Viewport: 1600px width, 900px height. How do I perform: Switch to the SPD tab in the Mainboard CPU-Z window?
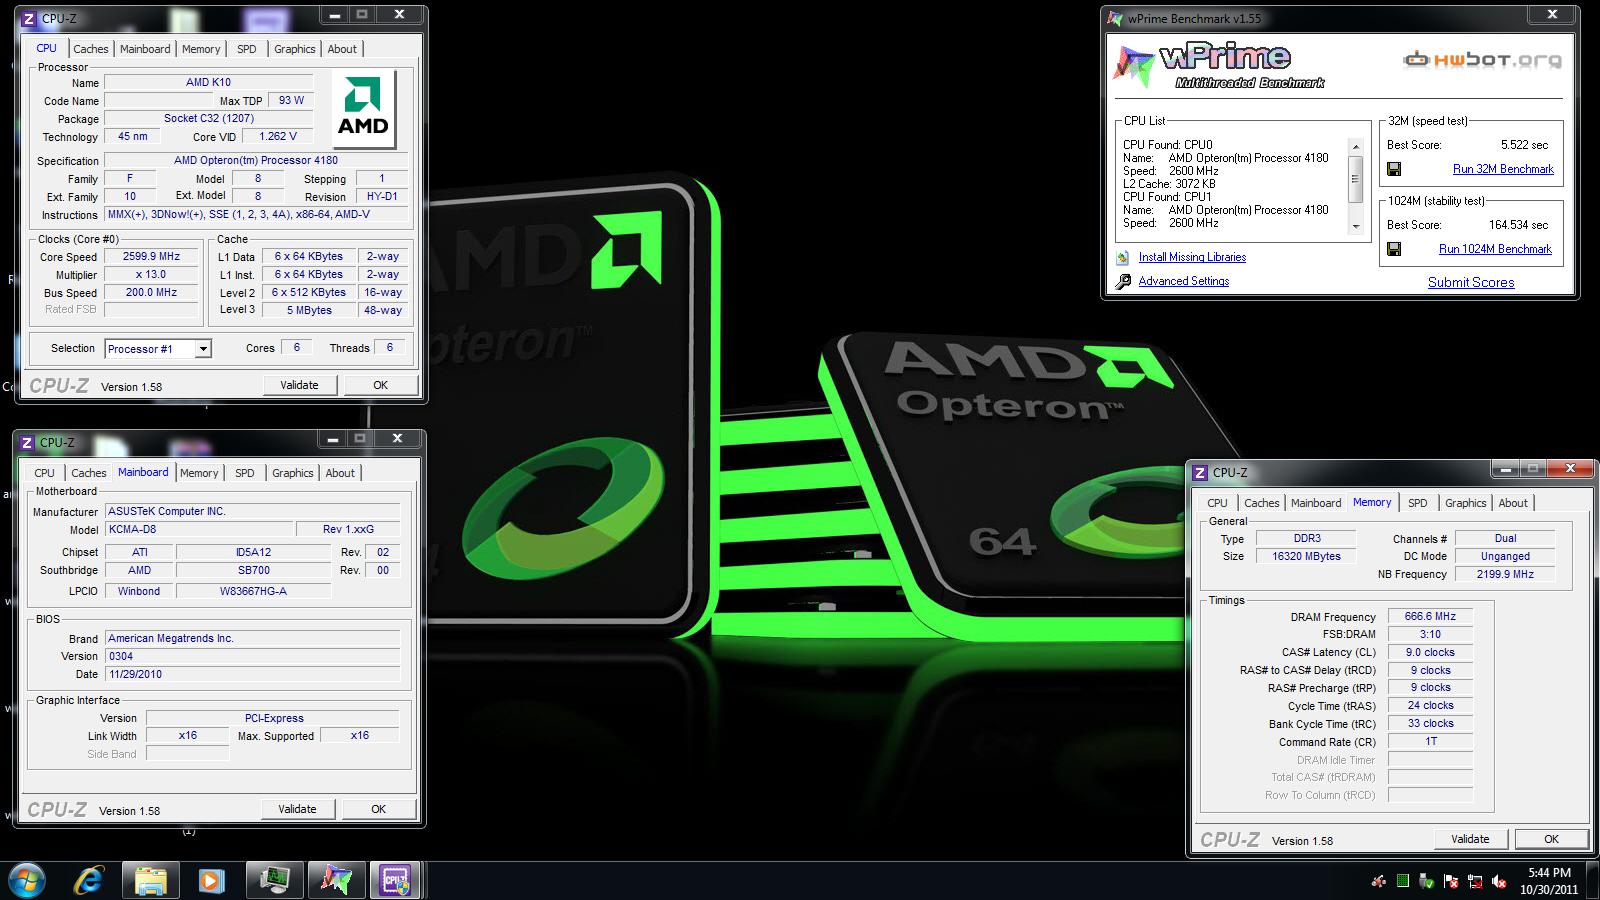click(x=245, y=473)
